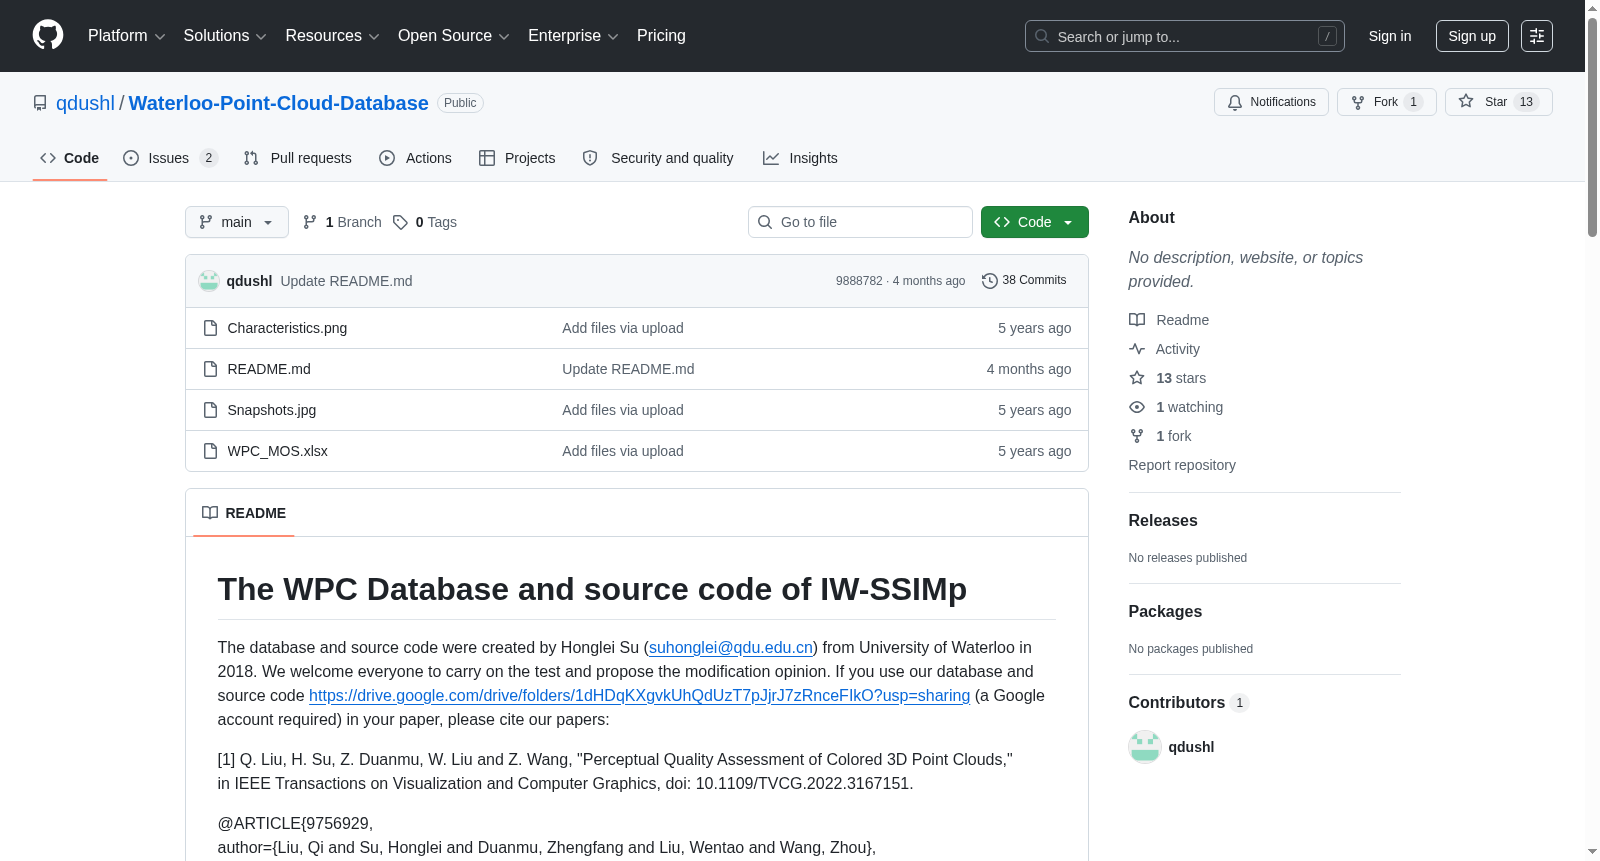
Task: Switch to the Projects tab
Action: [517, 158]
